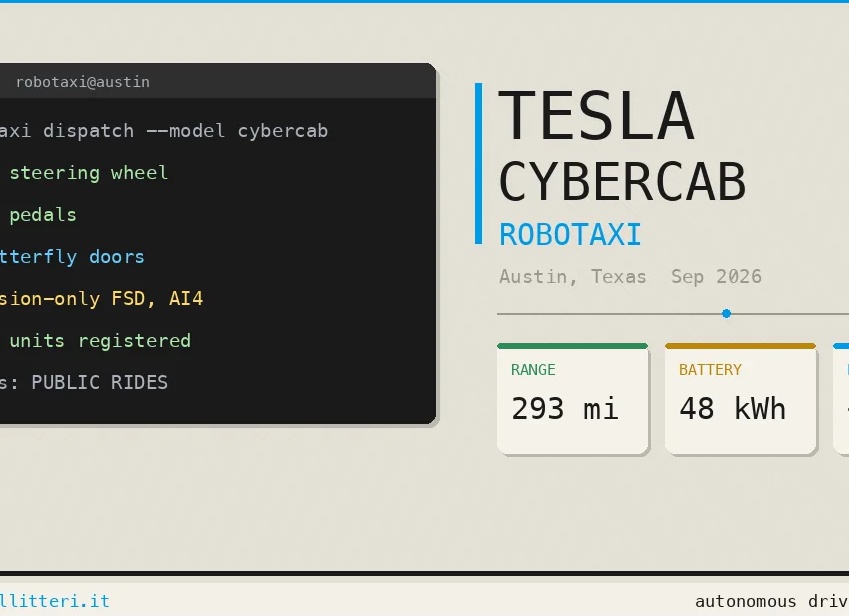The height and width of the screenshot is (616, 849).
Task: Click the CYBERCAB heading
Action: (622, 182)
